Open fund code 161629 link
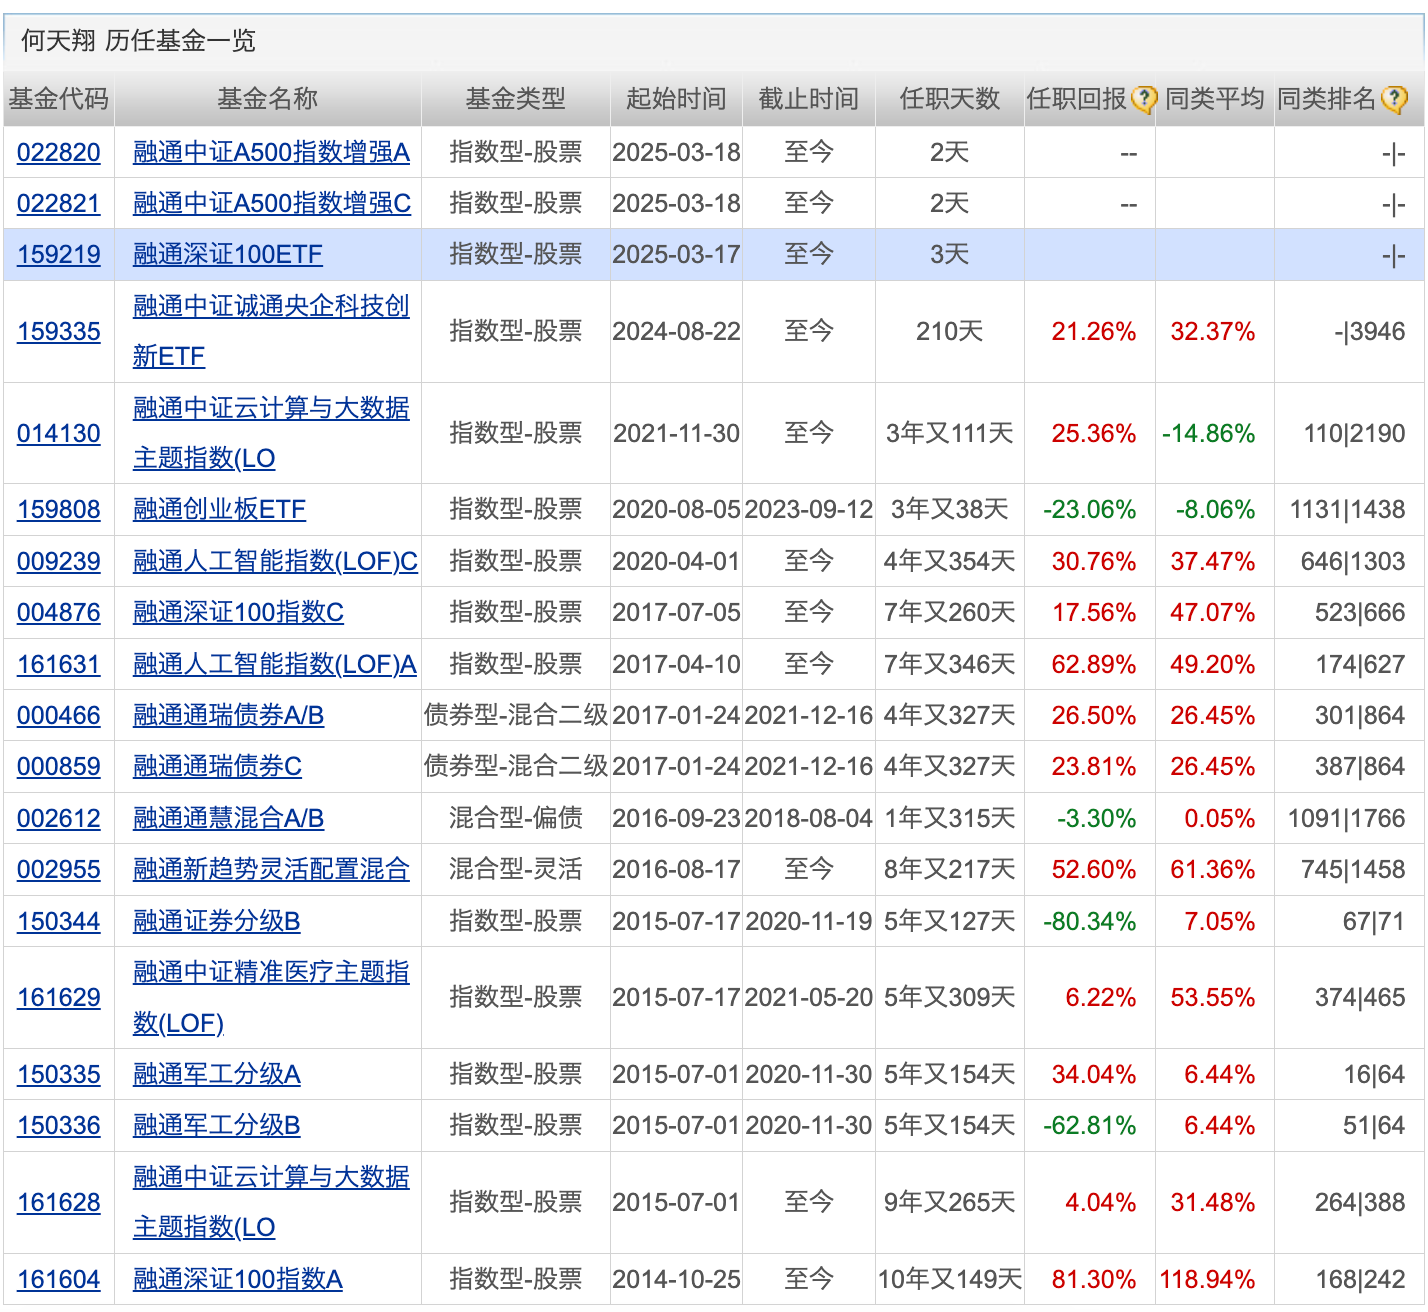 [59, 997]
